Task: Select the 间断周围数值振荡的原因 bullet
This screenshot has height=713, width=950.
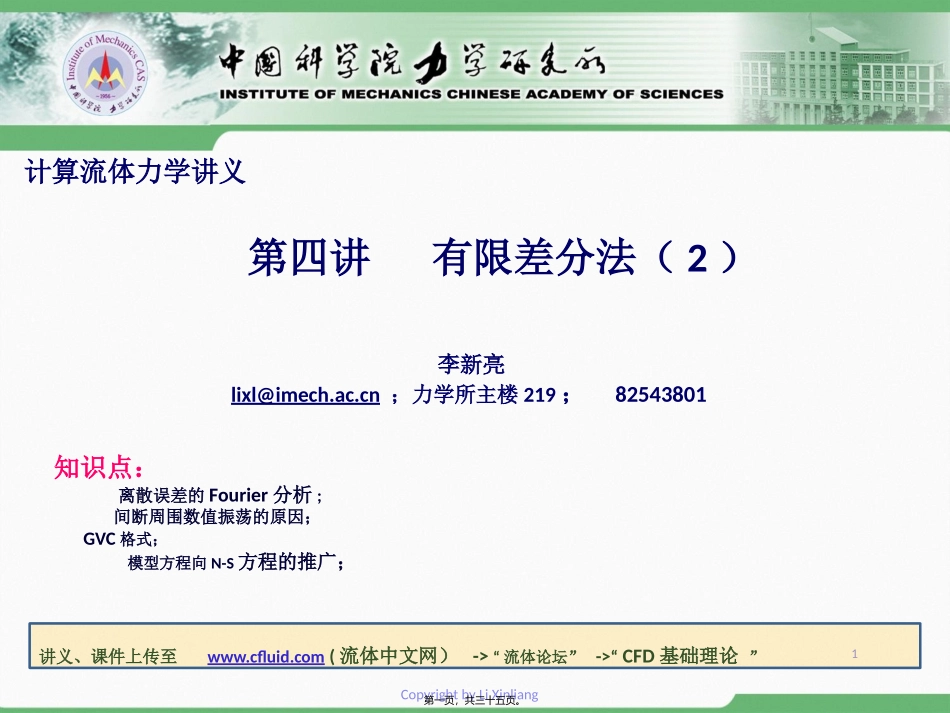Action: [213, 517]
